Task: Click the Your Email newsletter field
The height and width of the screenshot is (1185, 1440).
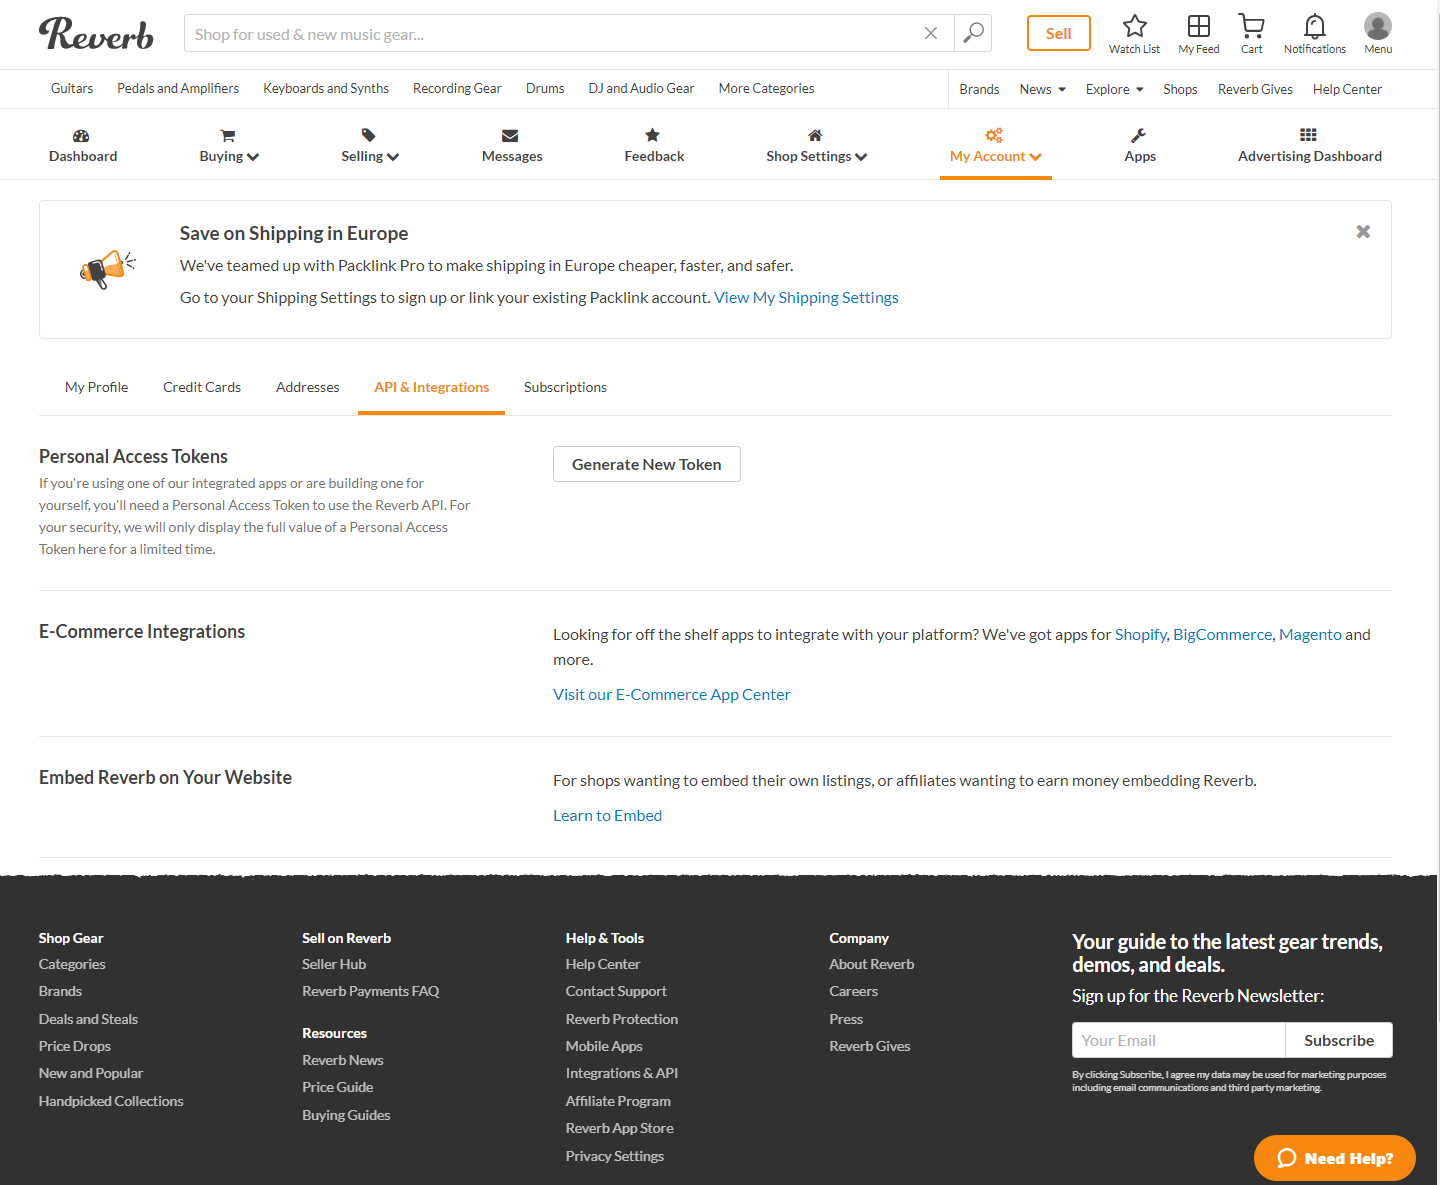Action: pyautogui.click(x=1178, y=1040)
